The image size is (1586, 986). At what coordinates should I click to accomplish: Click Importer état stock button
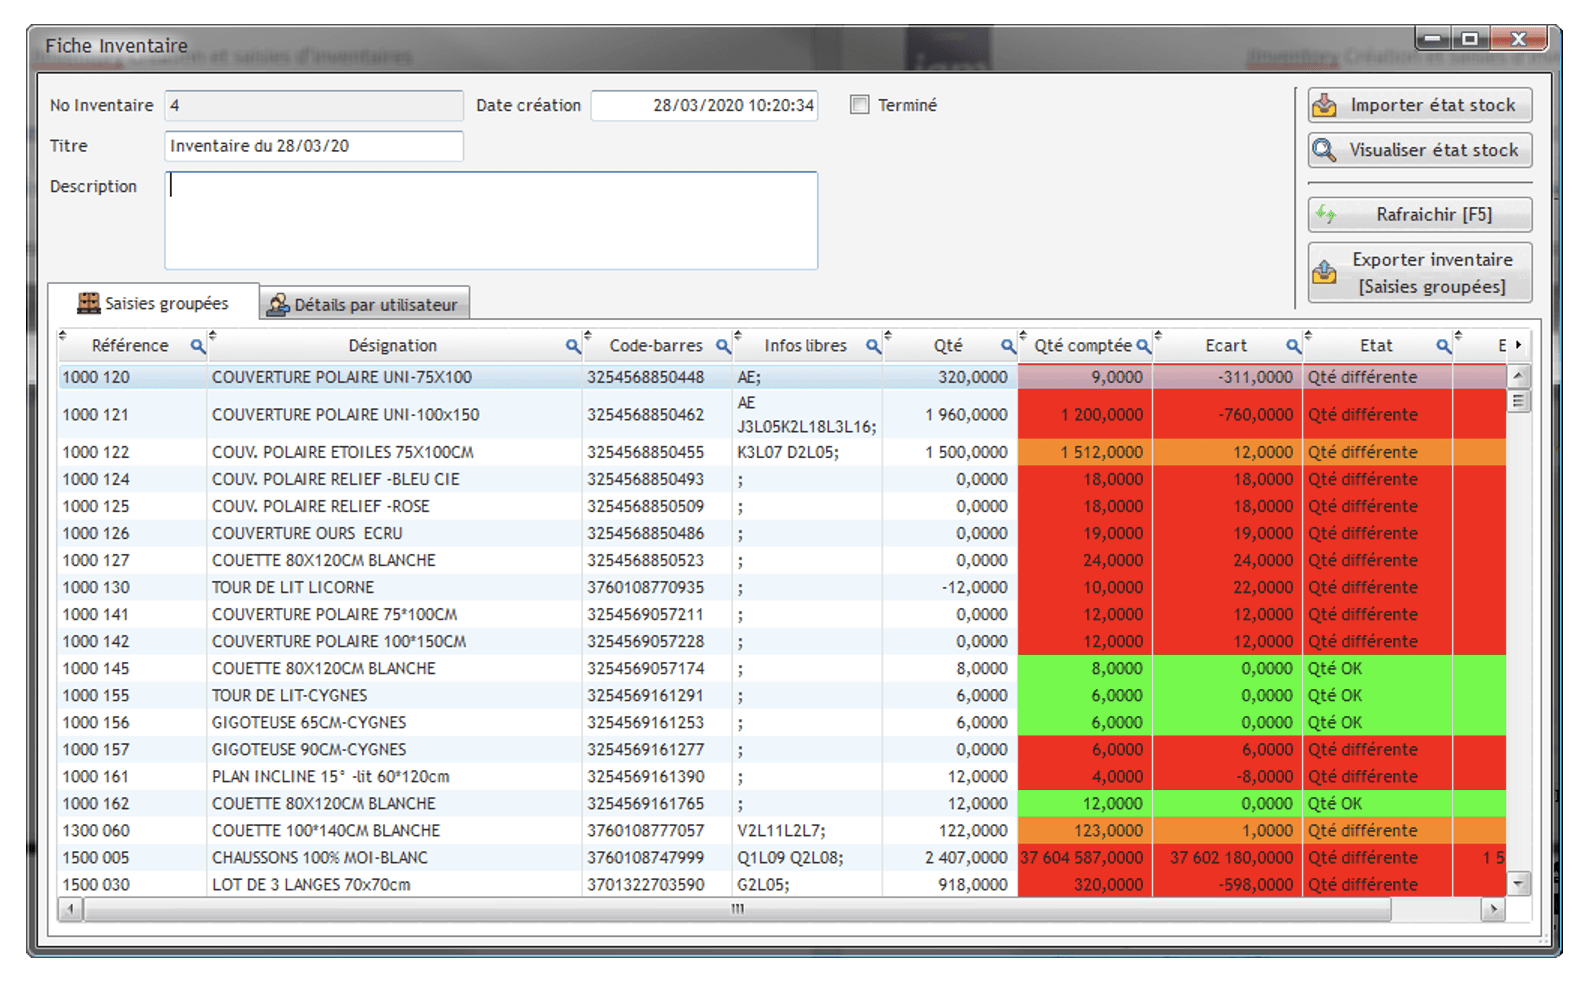coord(1420,105)
